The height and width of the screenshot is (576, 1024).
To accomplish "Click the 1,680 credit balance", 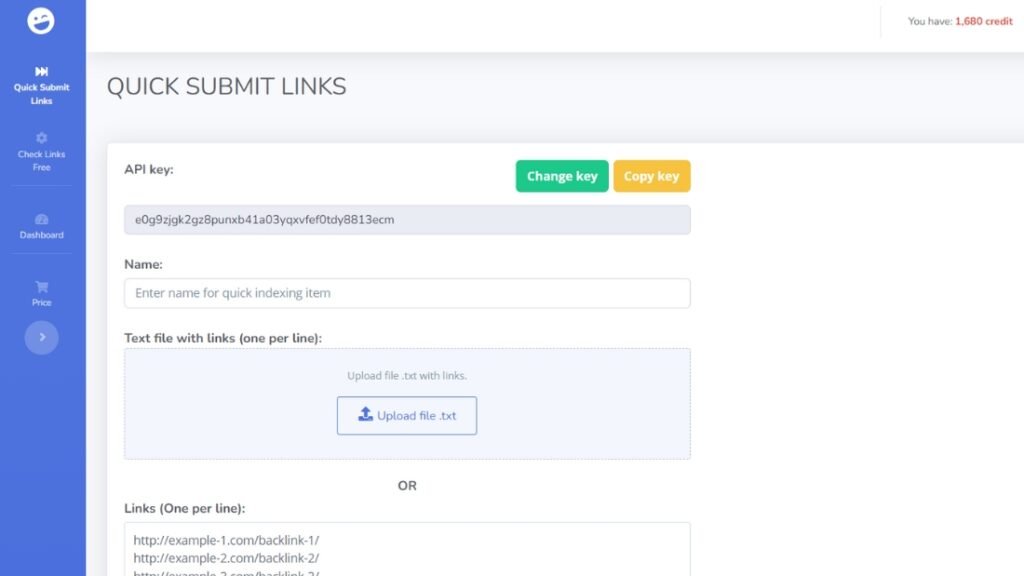I will (983, 21).
